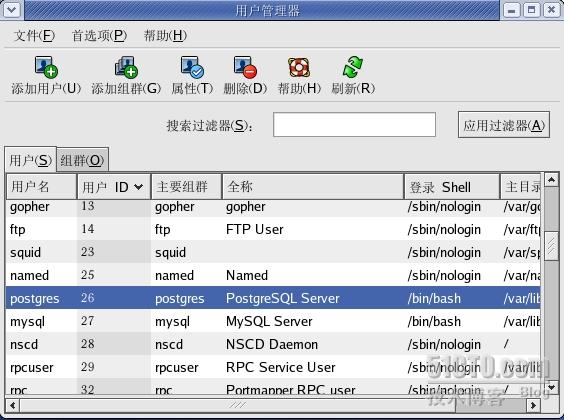Click the horizontal scrollbar thumb
Image resolution: width=564 pixels, height=420 pixels.
[x=238, y=406]
